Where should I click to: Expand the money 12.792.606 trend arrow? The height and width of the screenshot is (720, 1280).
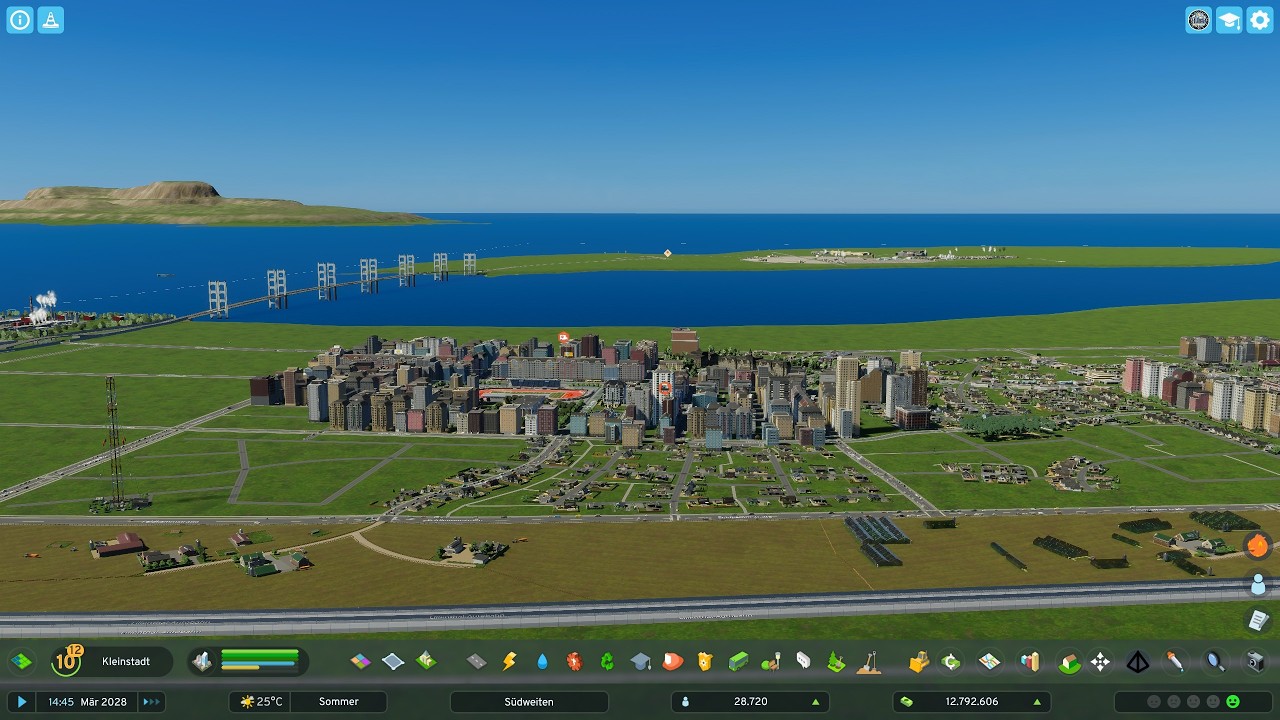[1038, 702]
